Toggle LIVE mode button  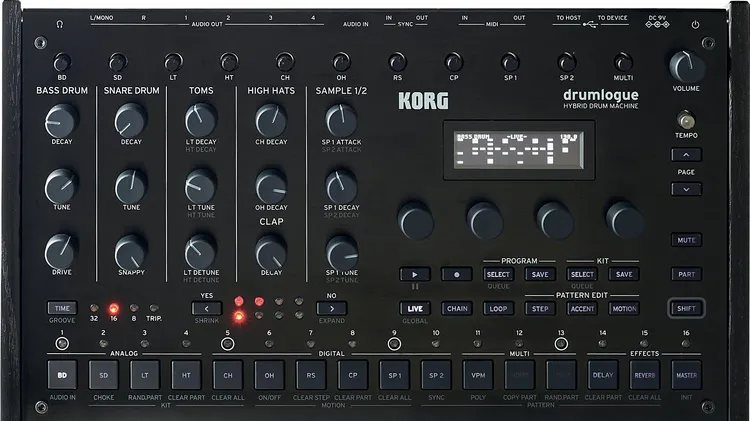[x=415, y=309]
